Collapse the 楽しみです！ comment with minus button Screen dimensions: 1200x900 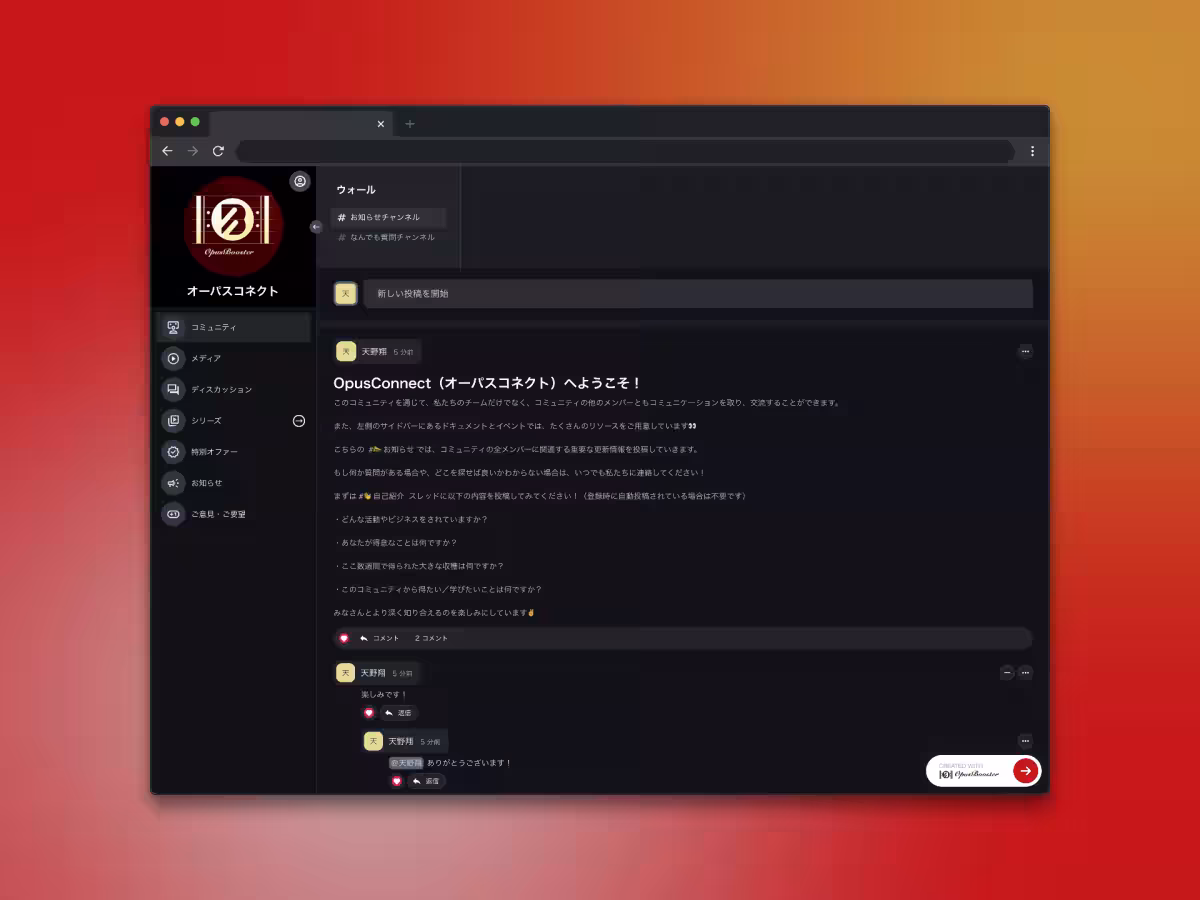(1007, 673)
